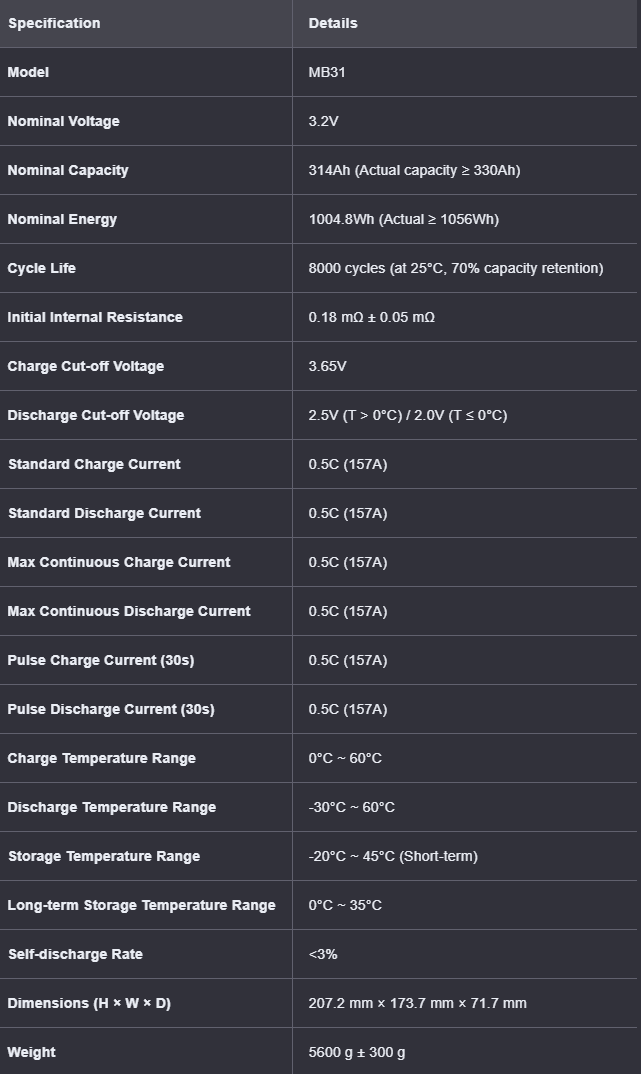The width and height of the screenshot is (641, 1074).
Task: Select the <3% self-discharge rate value
Action: [323, 954]
